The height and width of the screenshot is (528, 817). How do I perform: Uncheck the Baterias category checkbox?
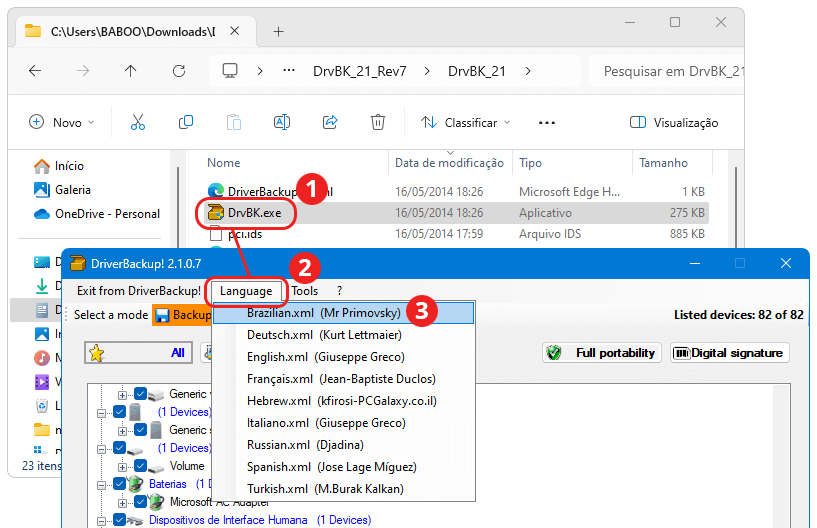119,484
